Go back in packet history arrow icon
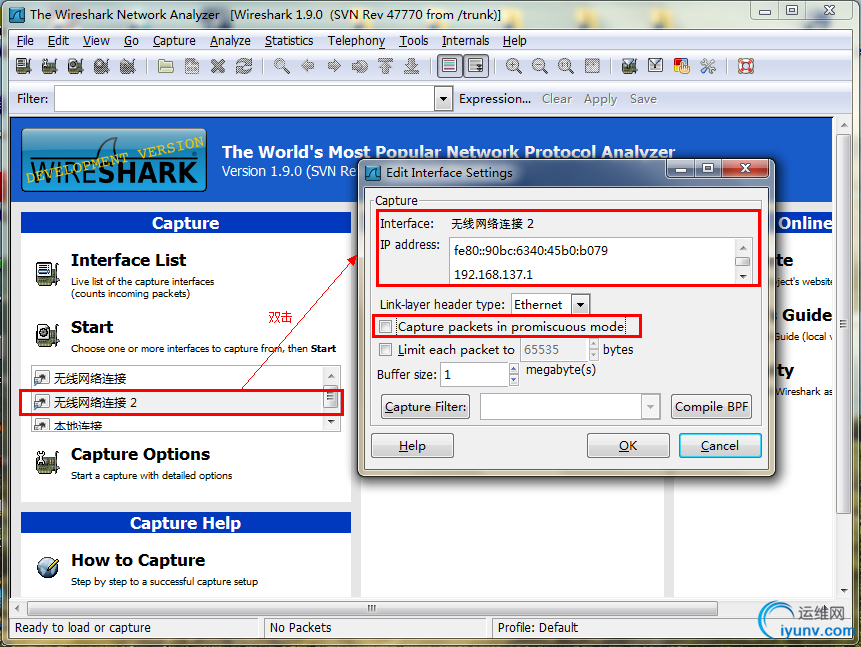This screenshot has height=647, width=861. pos(308,66)
